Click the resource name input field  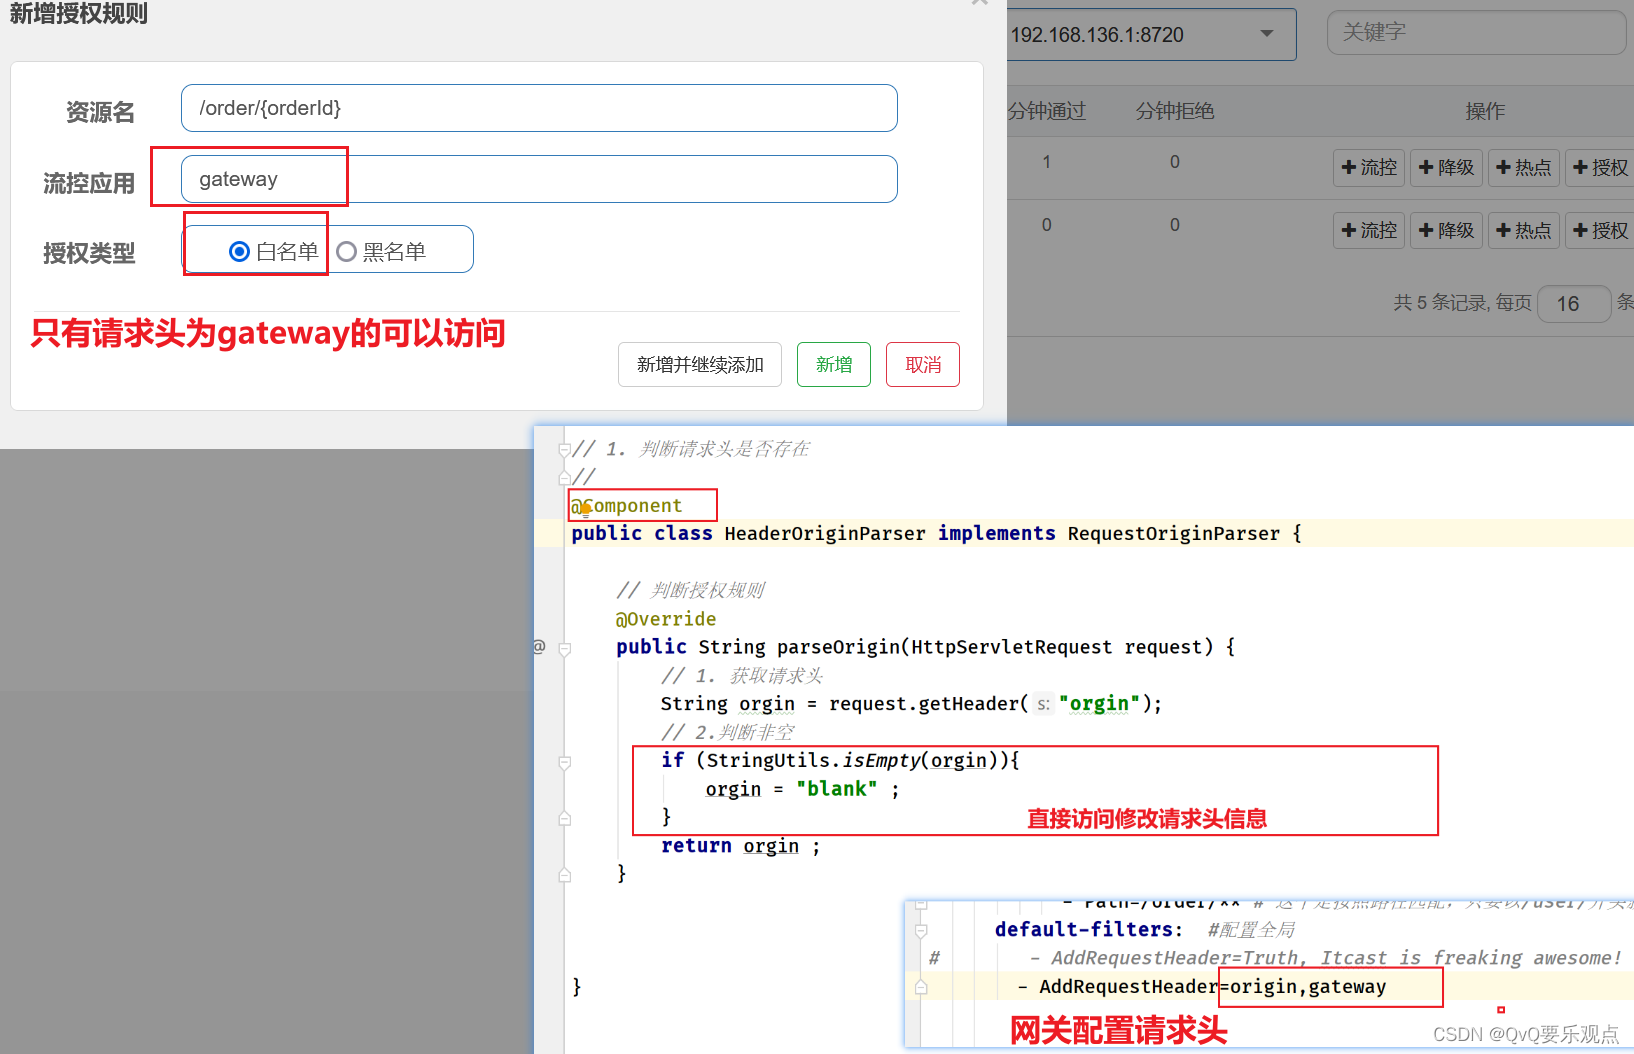(x=539, y=108)
